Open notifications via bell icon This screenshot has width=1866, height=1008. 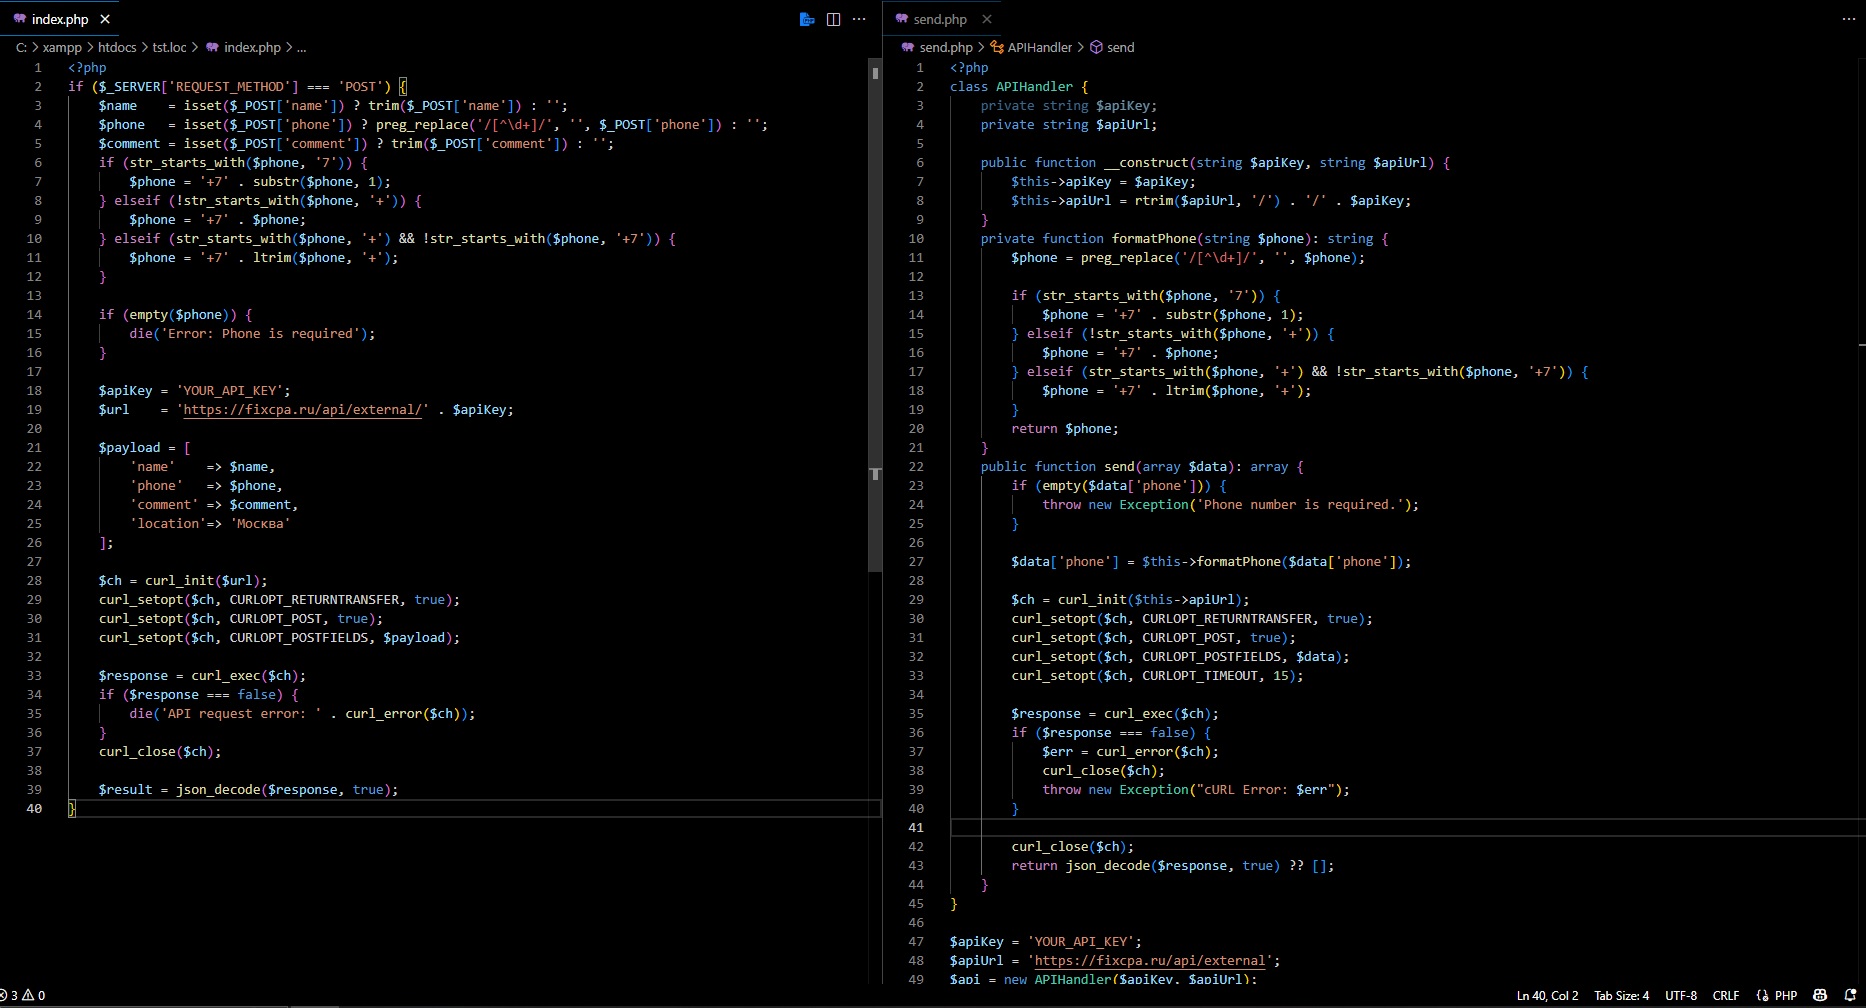(1849, 994)
